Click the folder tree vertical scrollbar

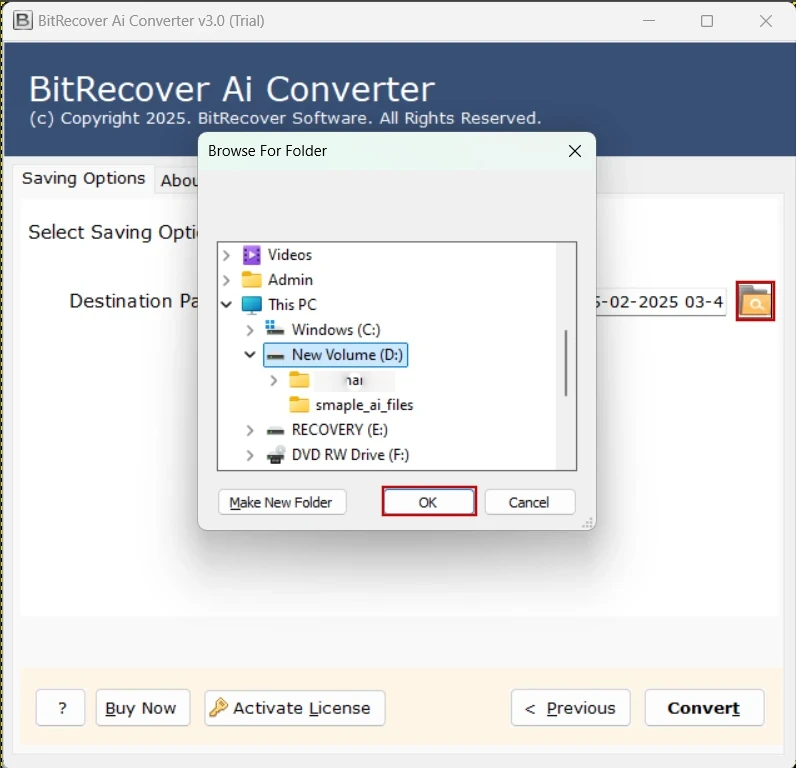566,362
